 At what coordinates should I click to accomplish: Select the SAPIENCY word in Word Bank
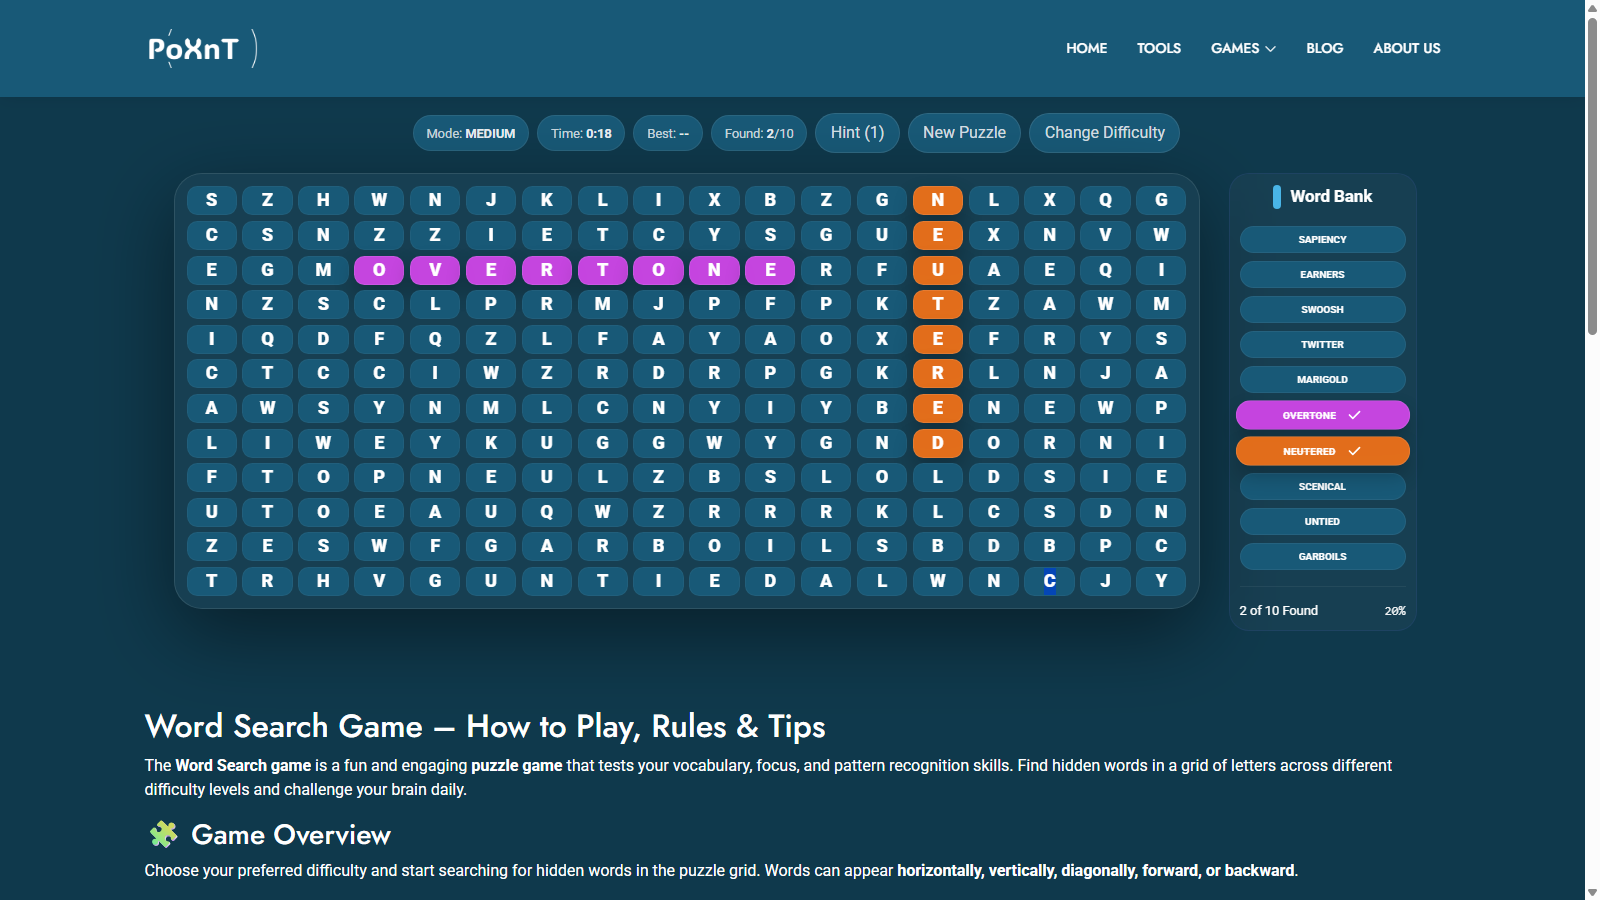click(x=1322, y=239)
